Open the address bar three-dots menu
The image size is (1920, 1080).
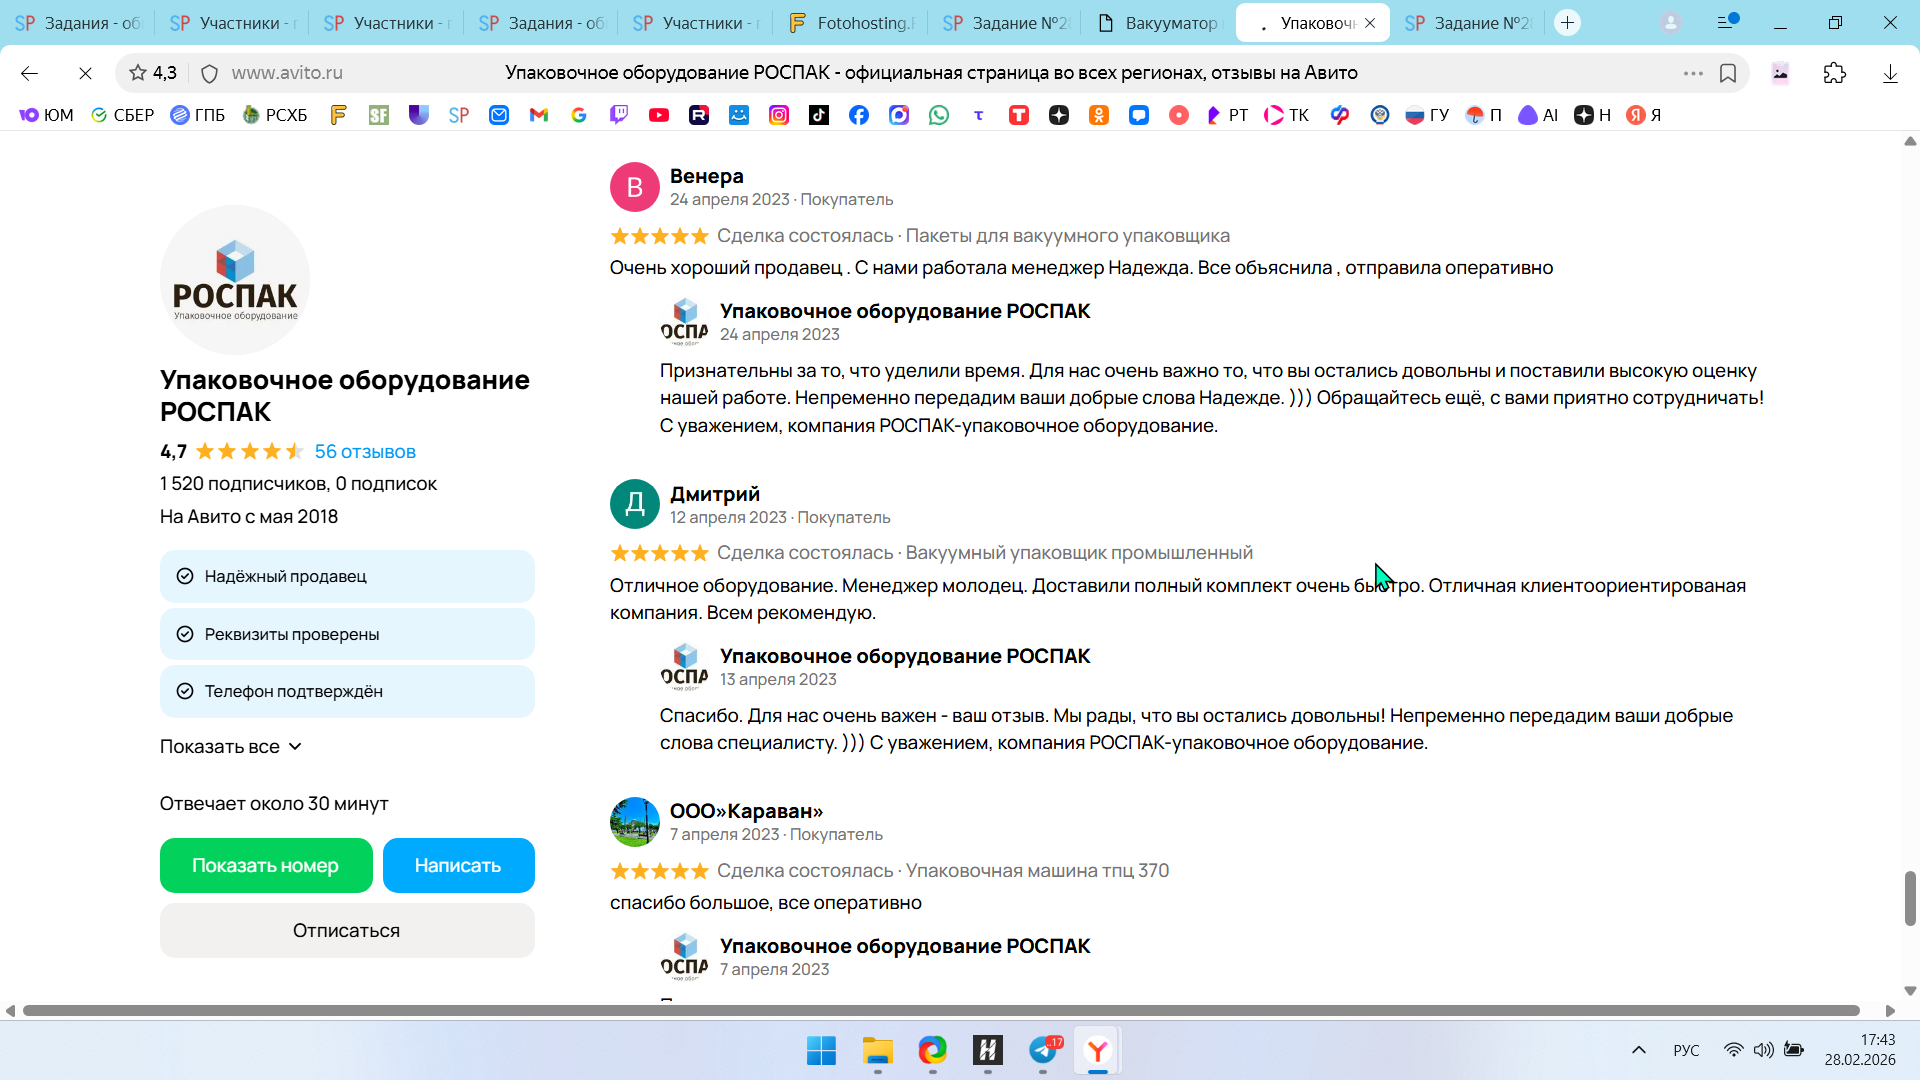click(x=1692, y=73)
